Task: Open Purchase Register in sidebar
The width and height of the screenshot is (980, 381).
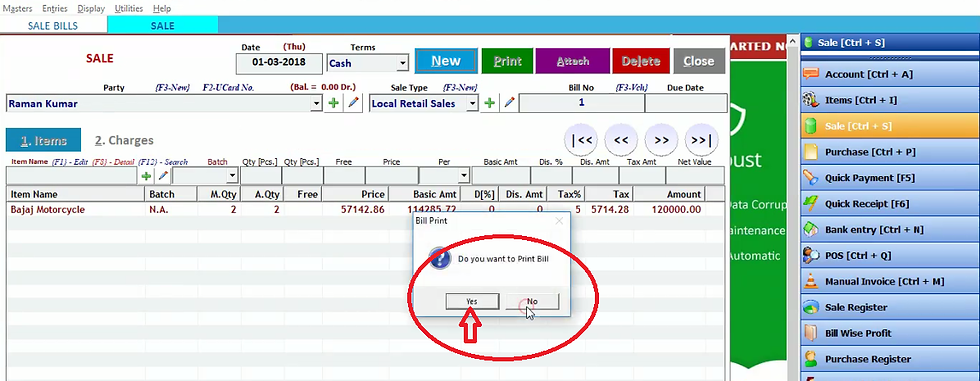Action: [890, 359]
